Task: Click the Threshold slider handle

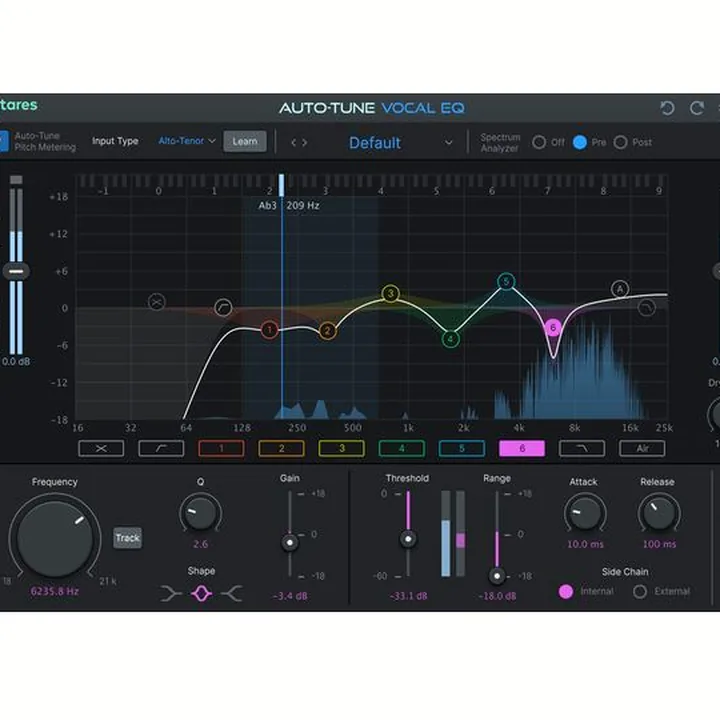Action: pos(408,539)
